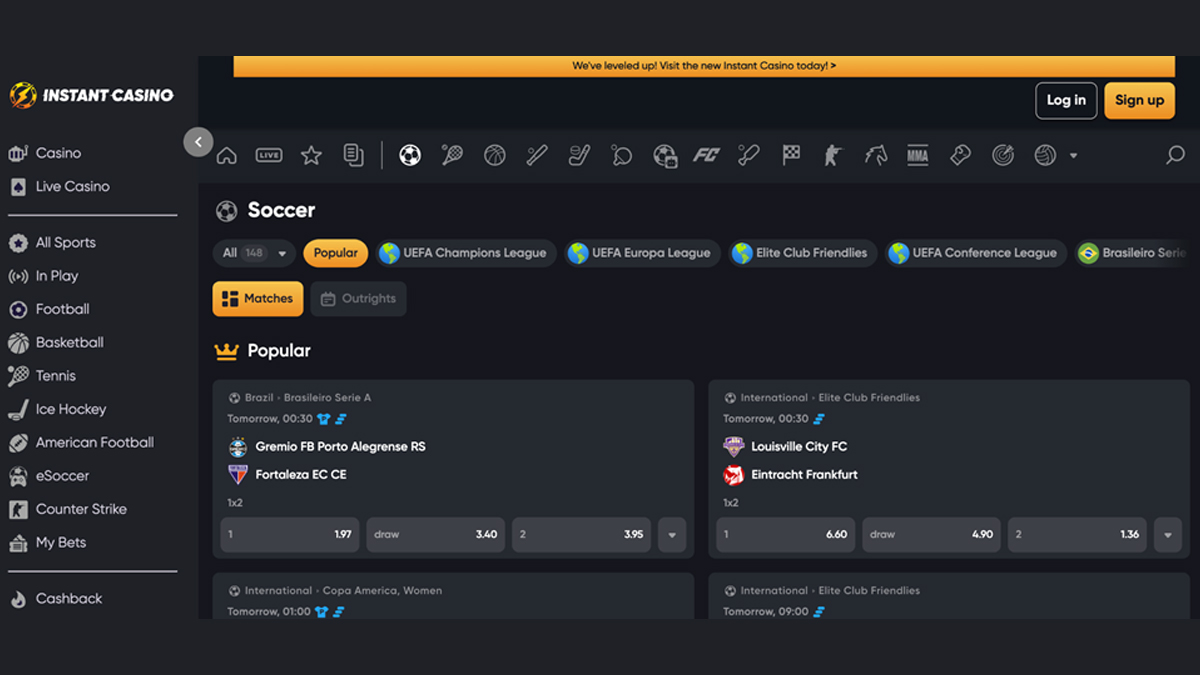1200x675 pixels.
Task: Select the Counter Strike soldier icon in toolbar
Action: [x=833, y=155]
